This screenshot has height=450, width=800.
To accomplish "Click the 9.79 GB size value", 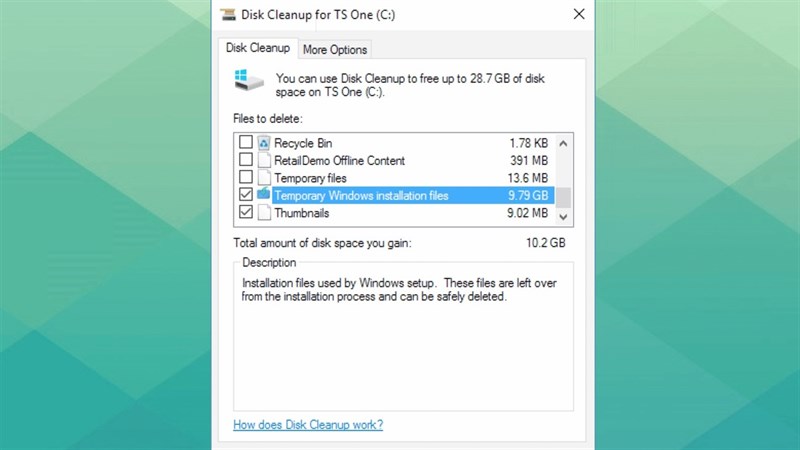I will (x=528, y=195).
